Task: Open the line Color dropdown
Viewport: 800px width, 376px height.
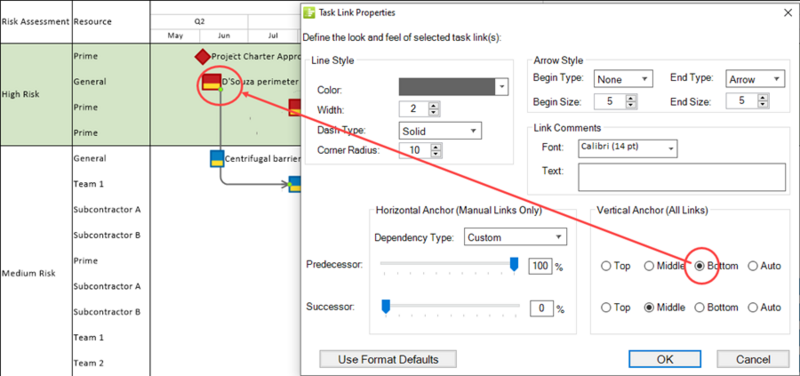Action: (502, 87)
